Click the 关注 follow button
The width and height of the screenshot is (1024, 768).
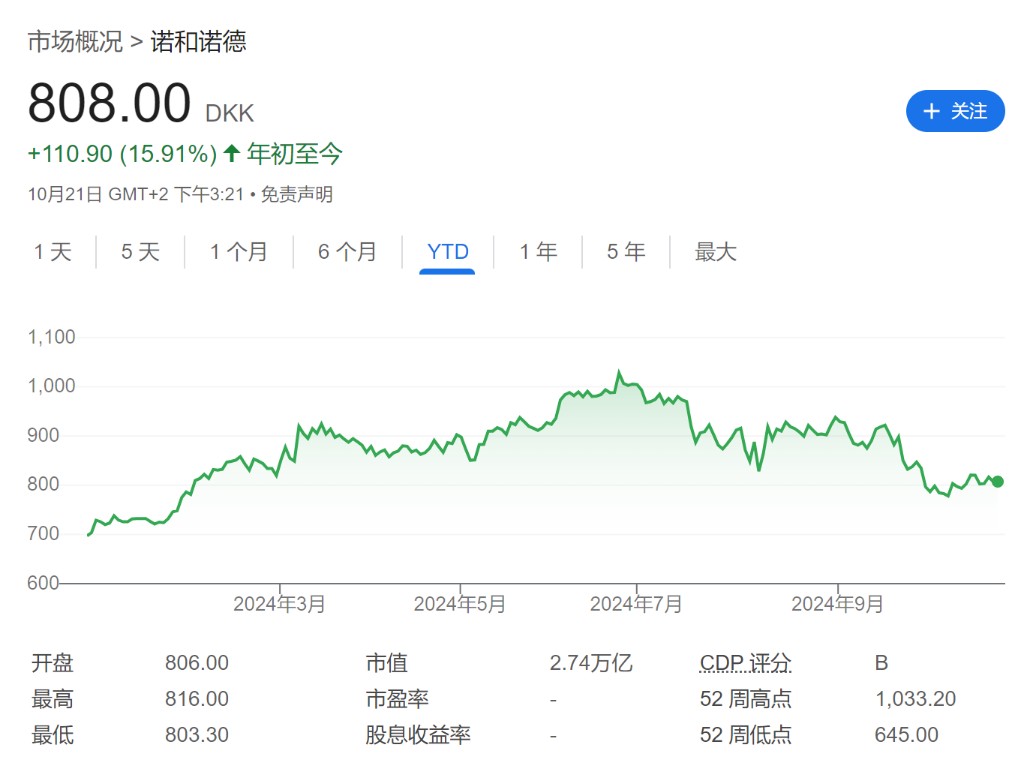coord(955,111)
